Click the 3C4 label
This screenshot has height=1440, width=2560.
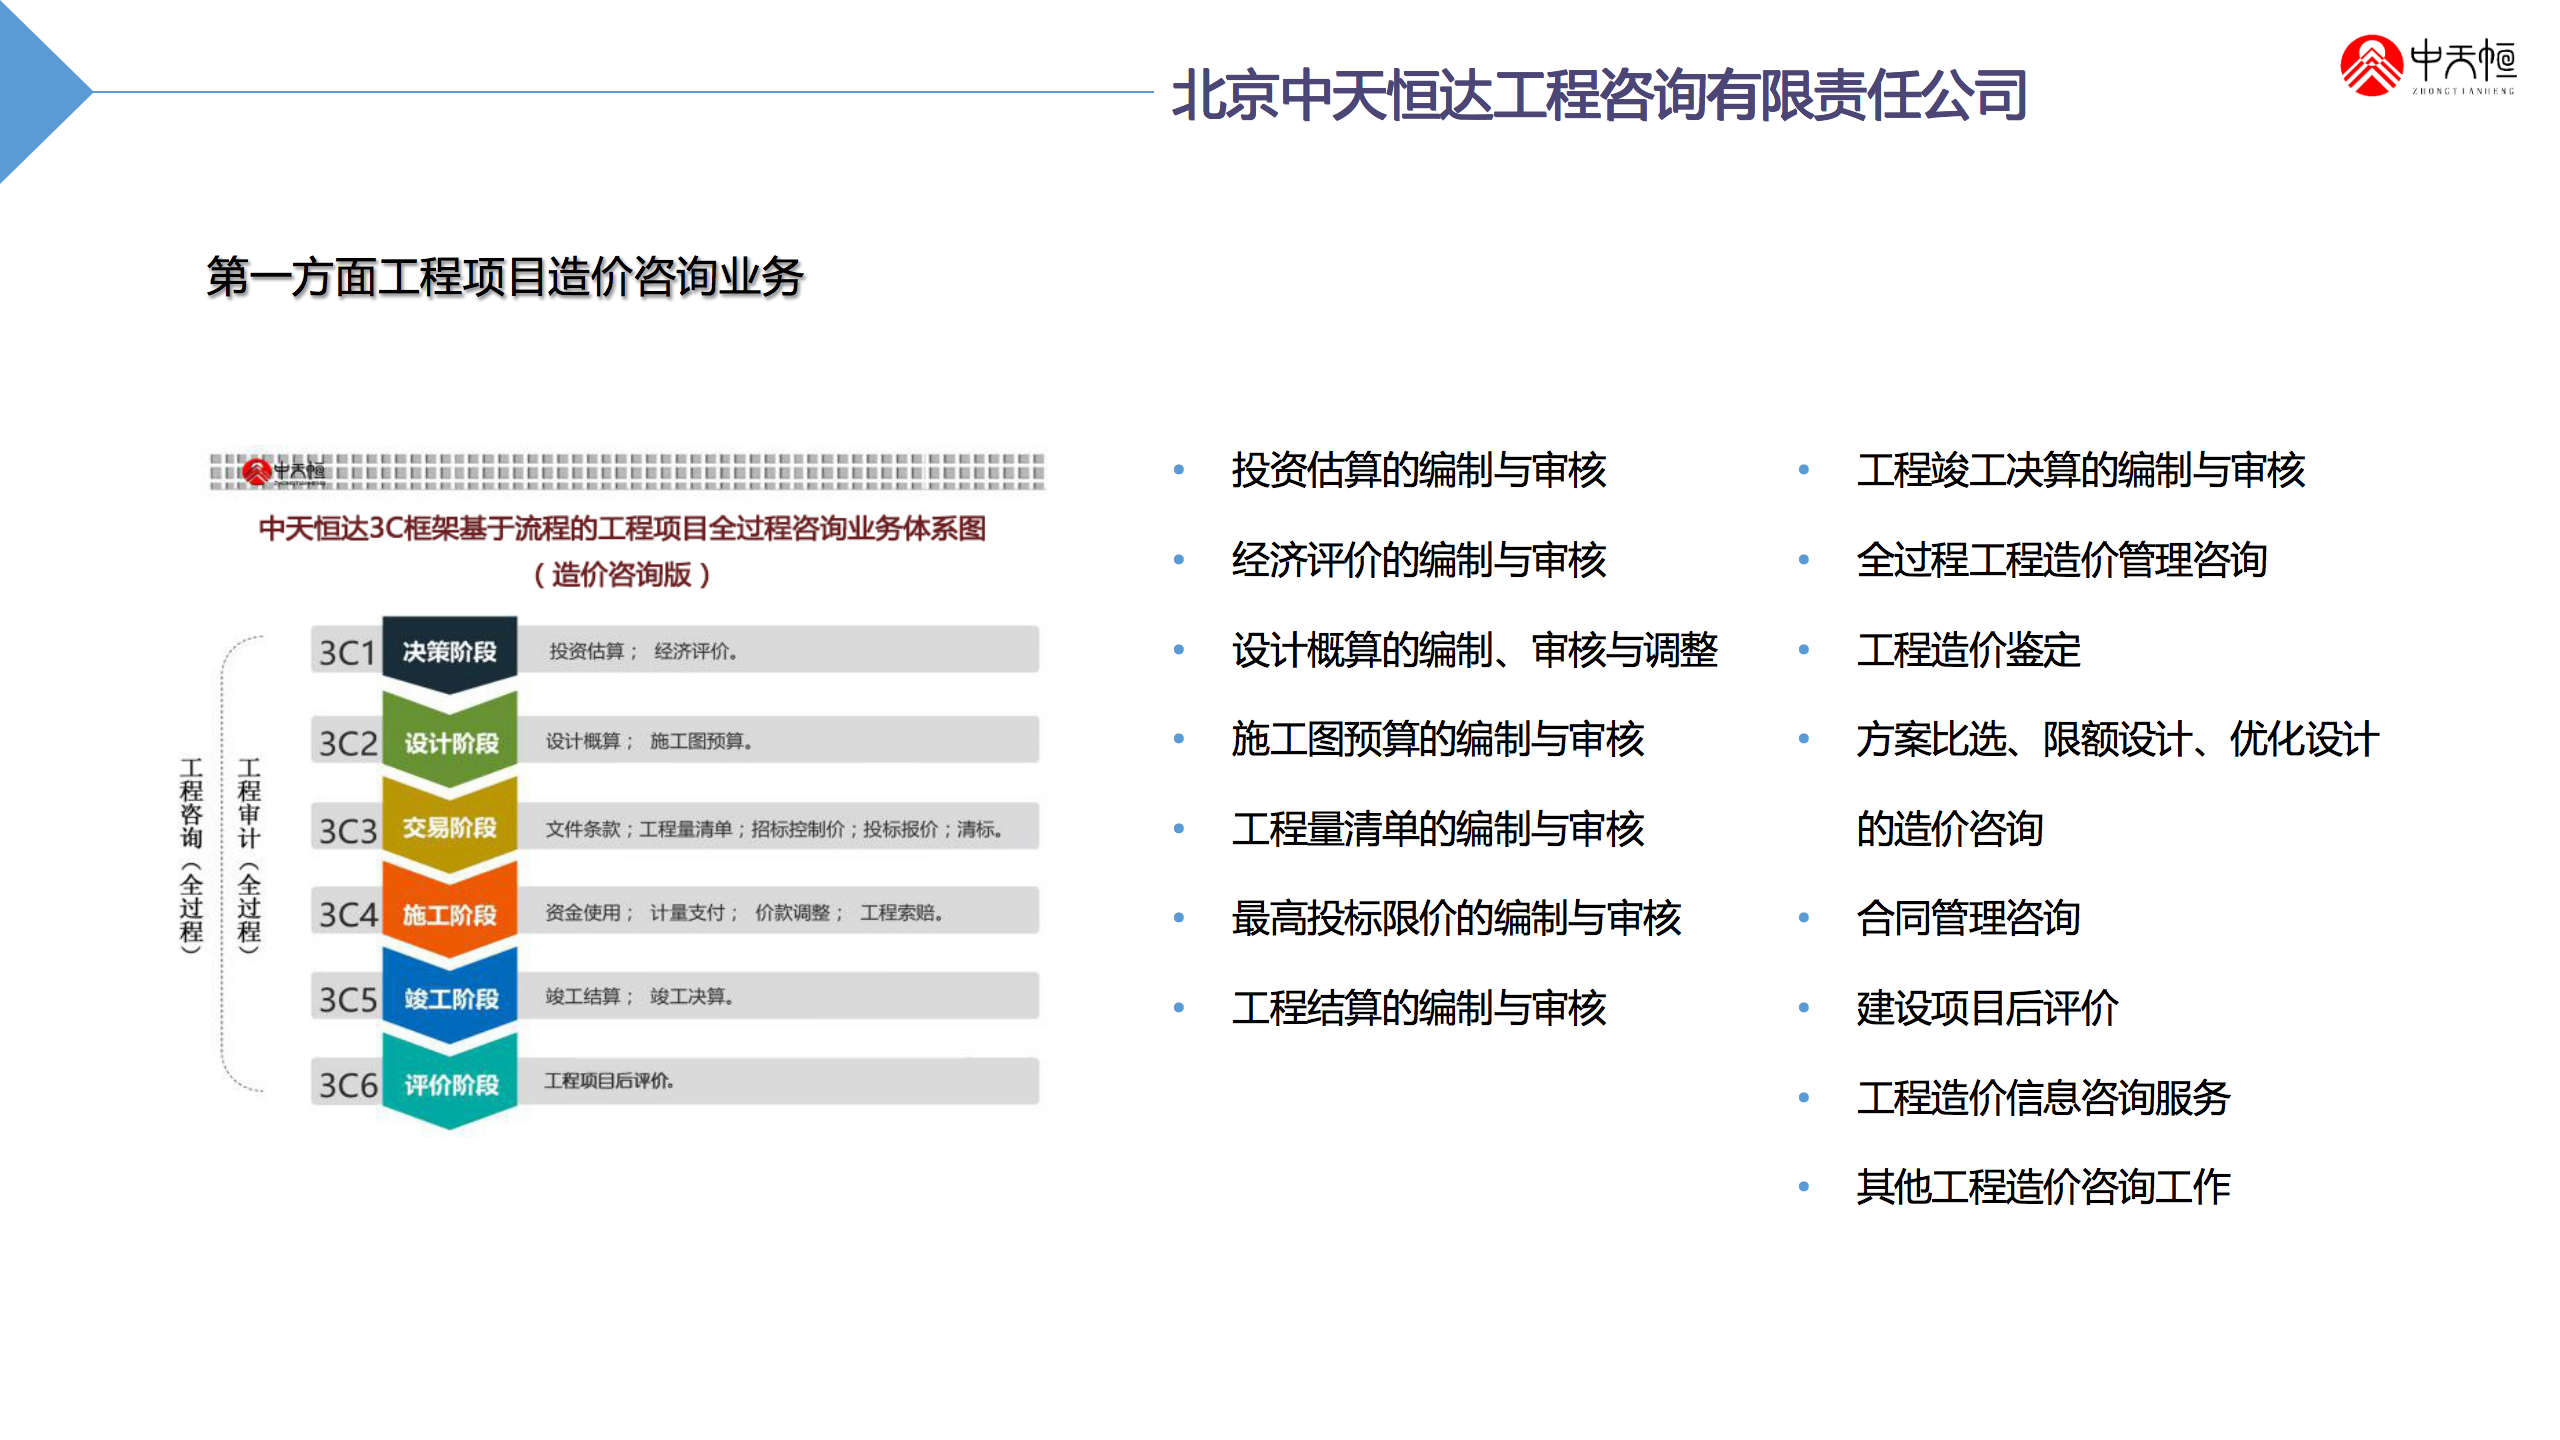point(347,915)
